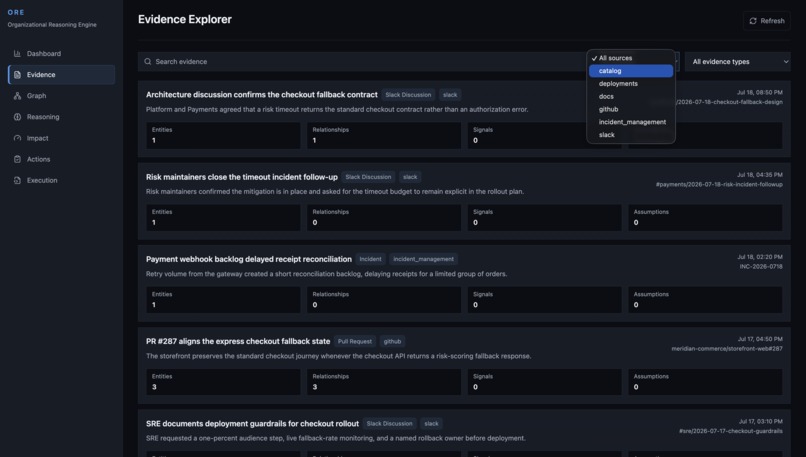
Task: Click Assumptions box of PR #287 card
Action: pos(705,382)
